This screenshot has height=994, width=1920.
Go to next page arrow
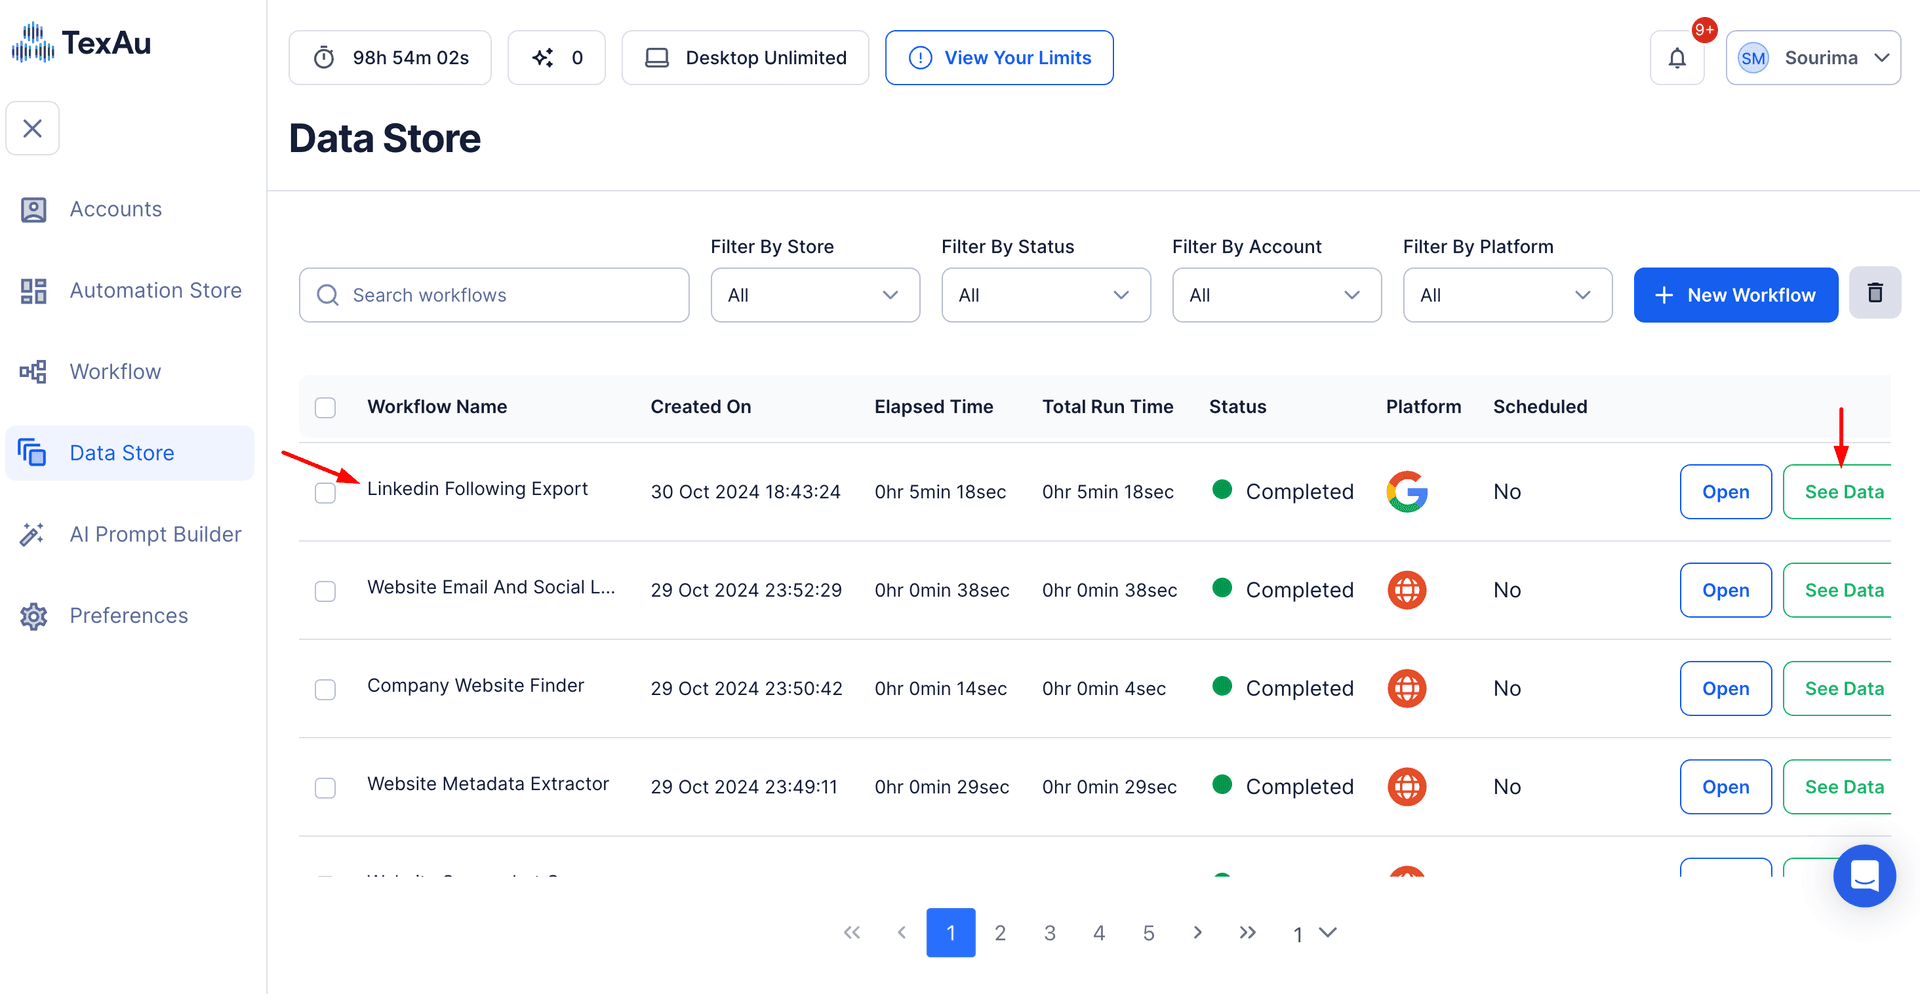pyautogui.click(x=1197, y=933)
